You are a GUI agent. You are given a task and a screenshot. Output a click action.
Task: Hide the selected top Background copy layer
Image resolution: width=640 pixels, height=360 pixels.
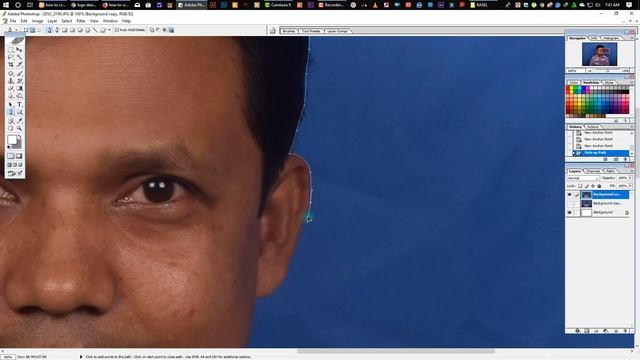point(569,194)
